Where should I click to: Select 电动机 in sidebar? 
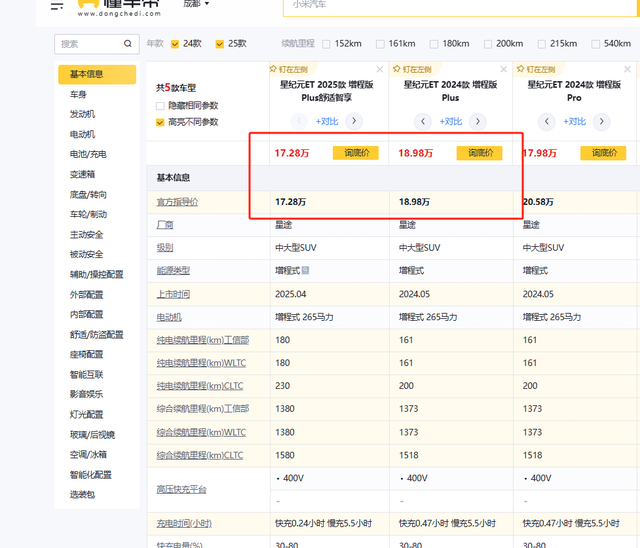pyautogui.click(x=82, y=134)
